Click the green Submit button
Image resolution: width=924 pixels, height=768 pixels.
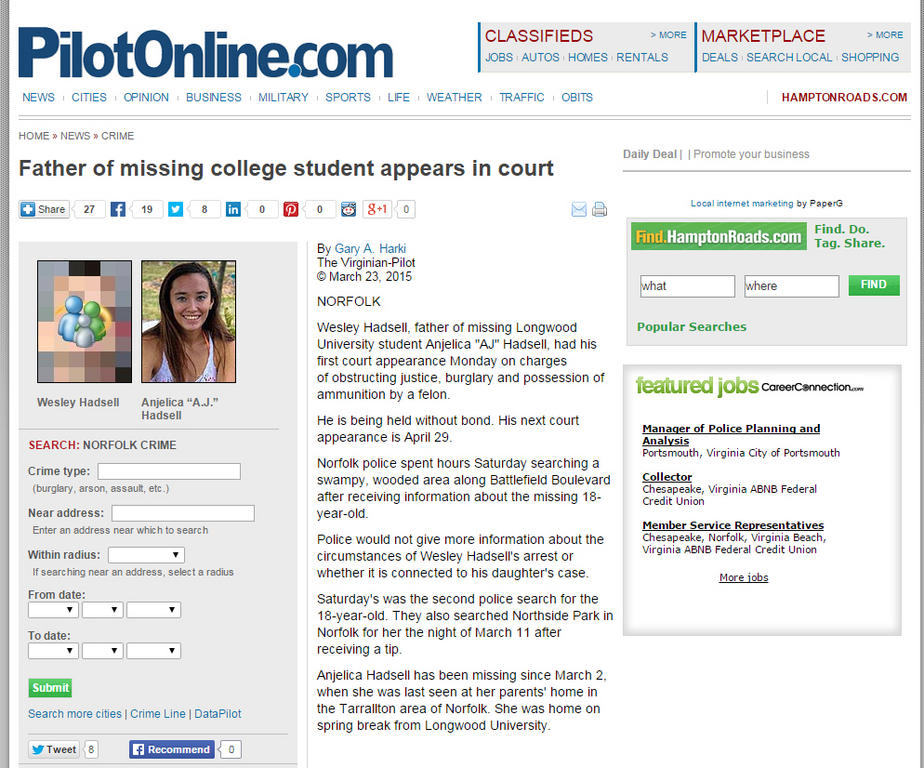[50, 688]
